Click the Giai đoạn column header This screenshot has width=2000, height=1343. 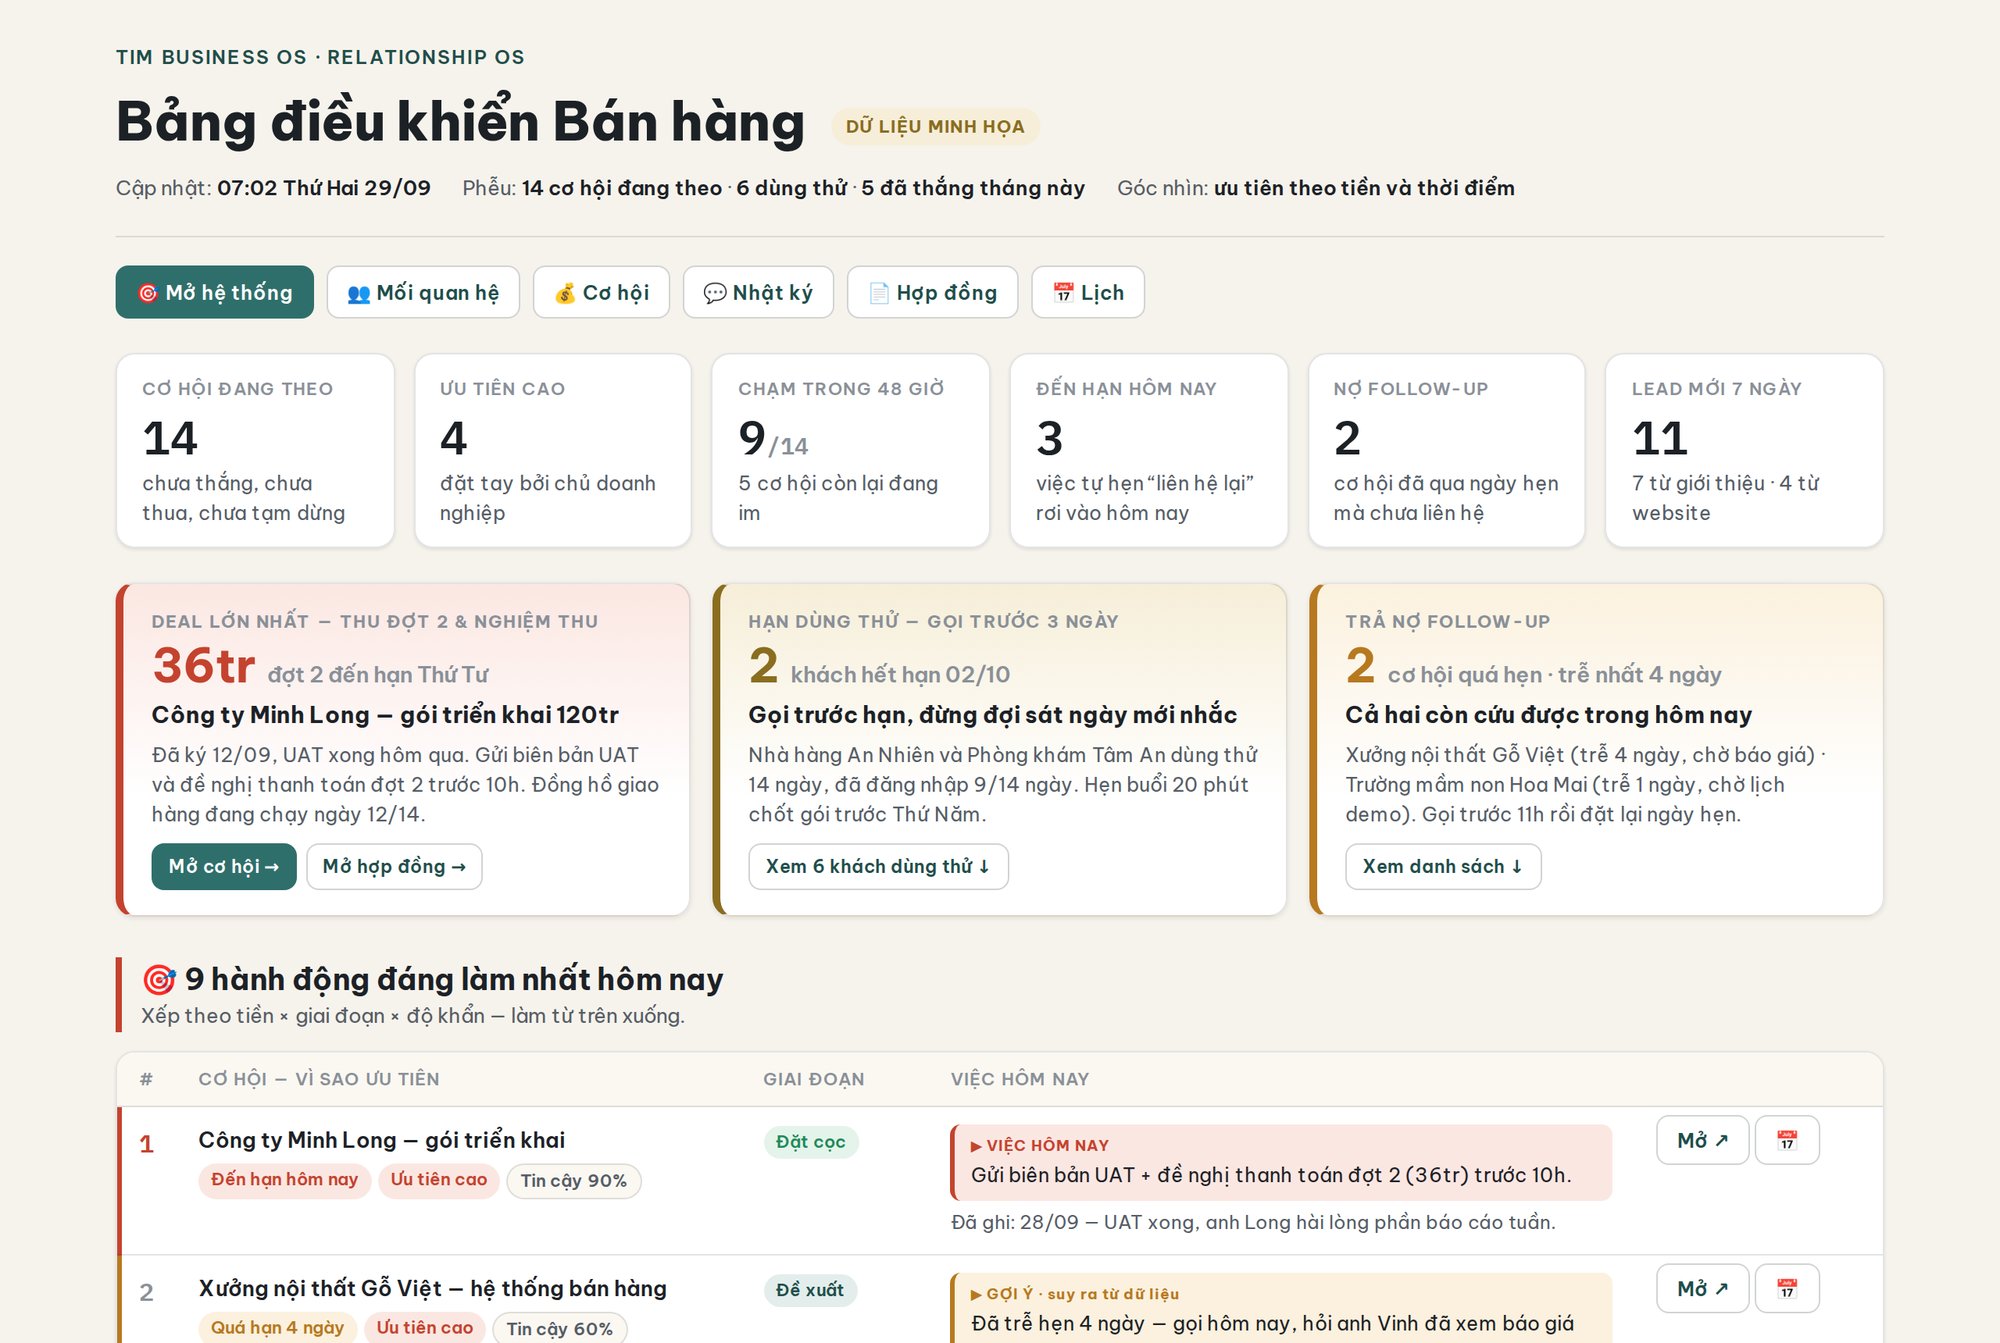pos(814,1079)
